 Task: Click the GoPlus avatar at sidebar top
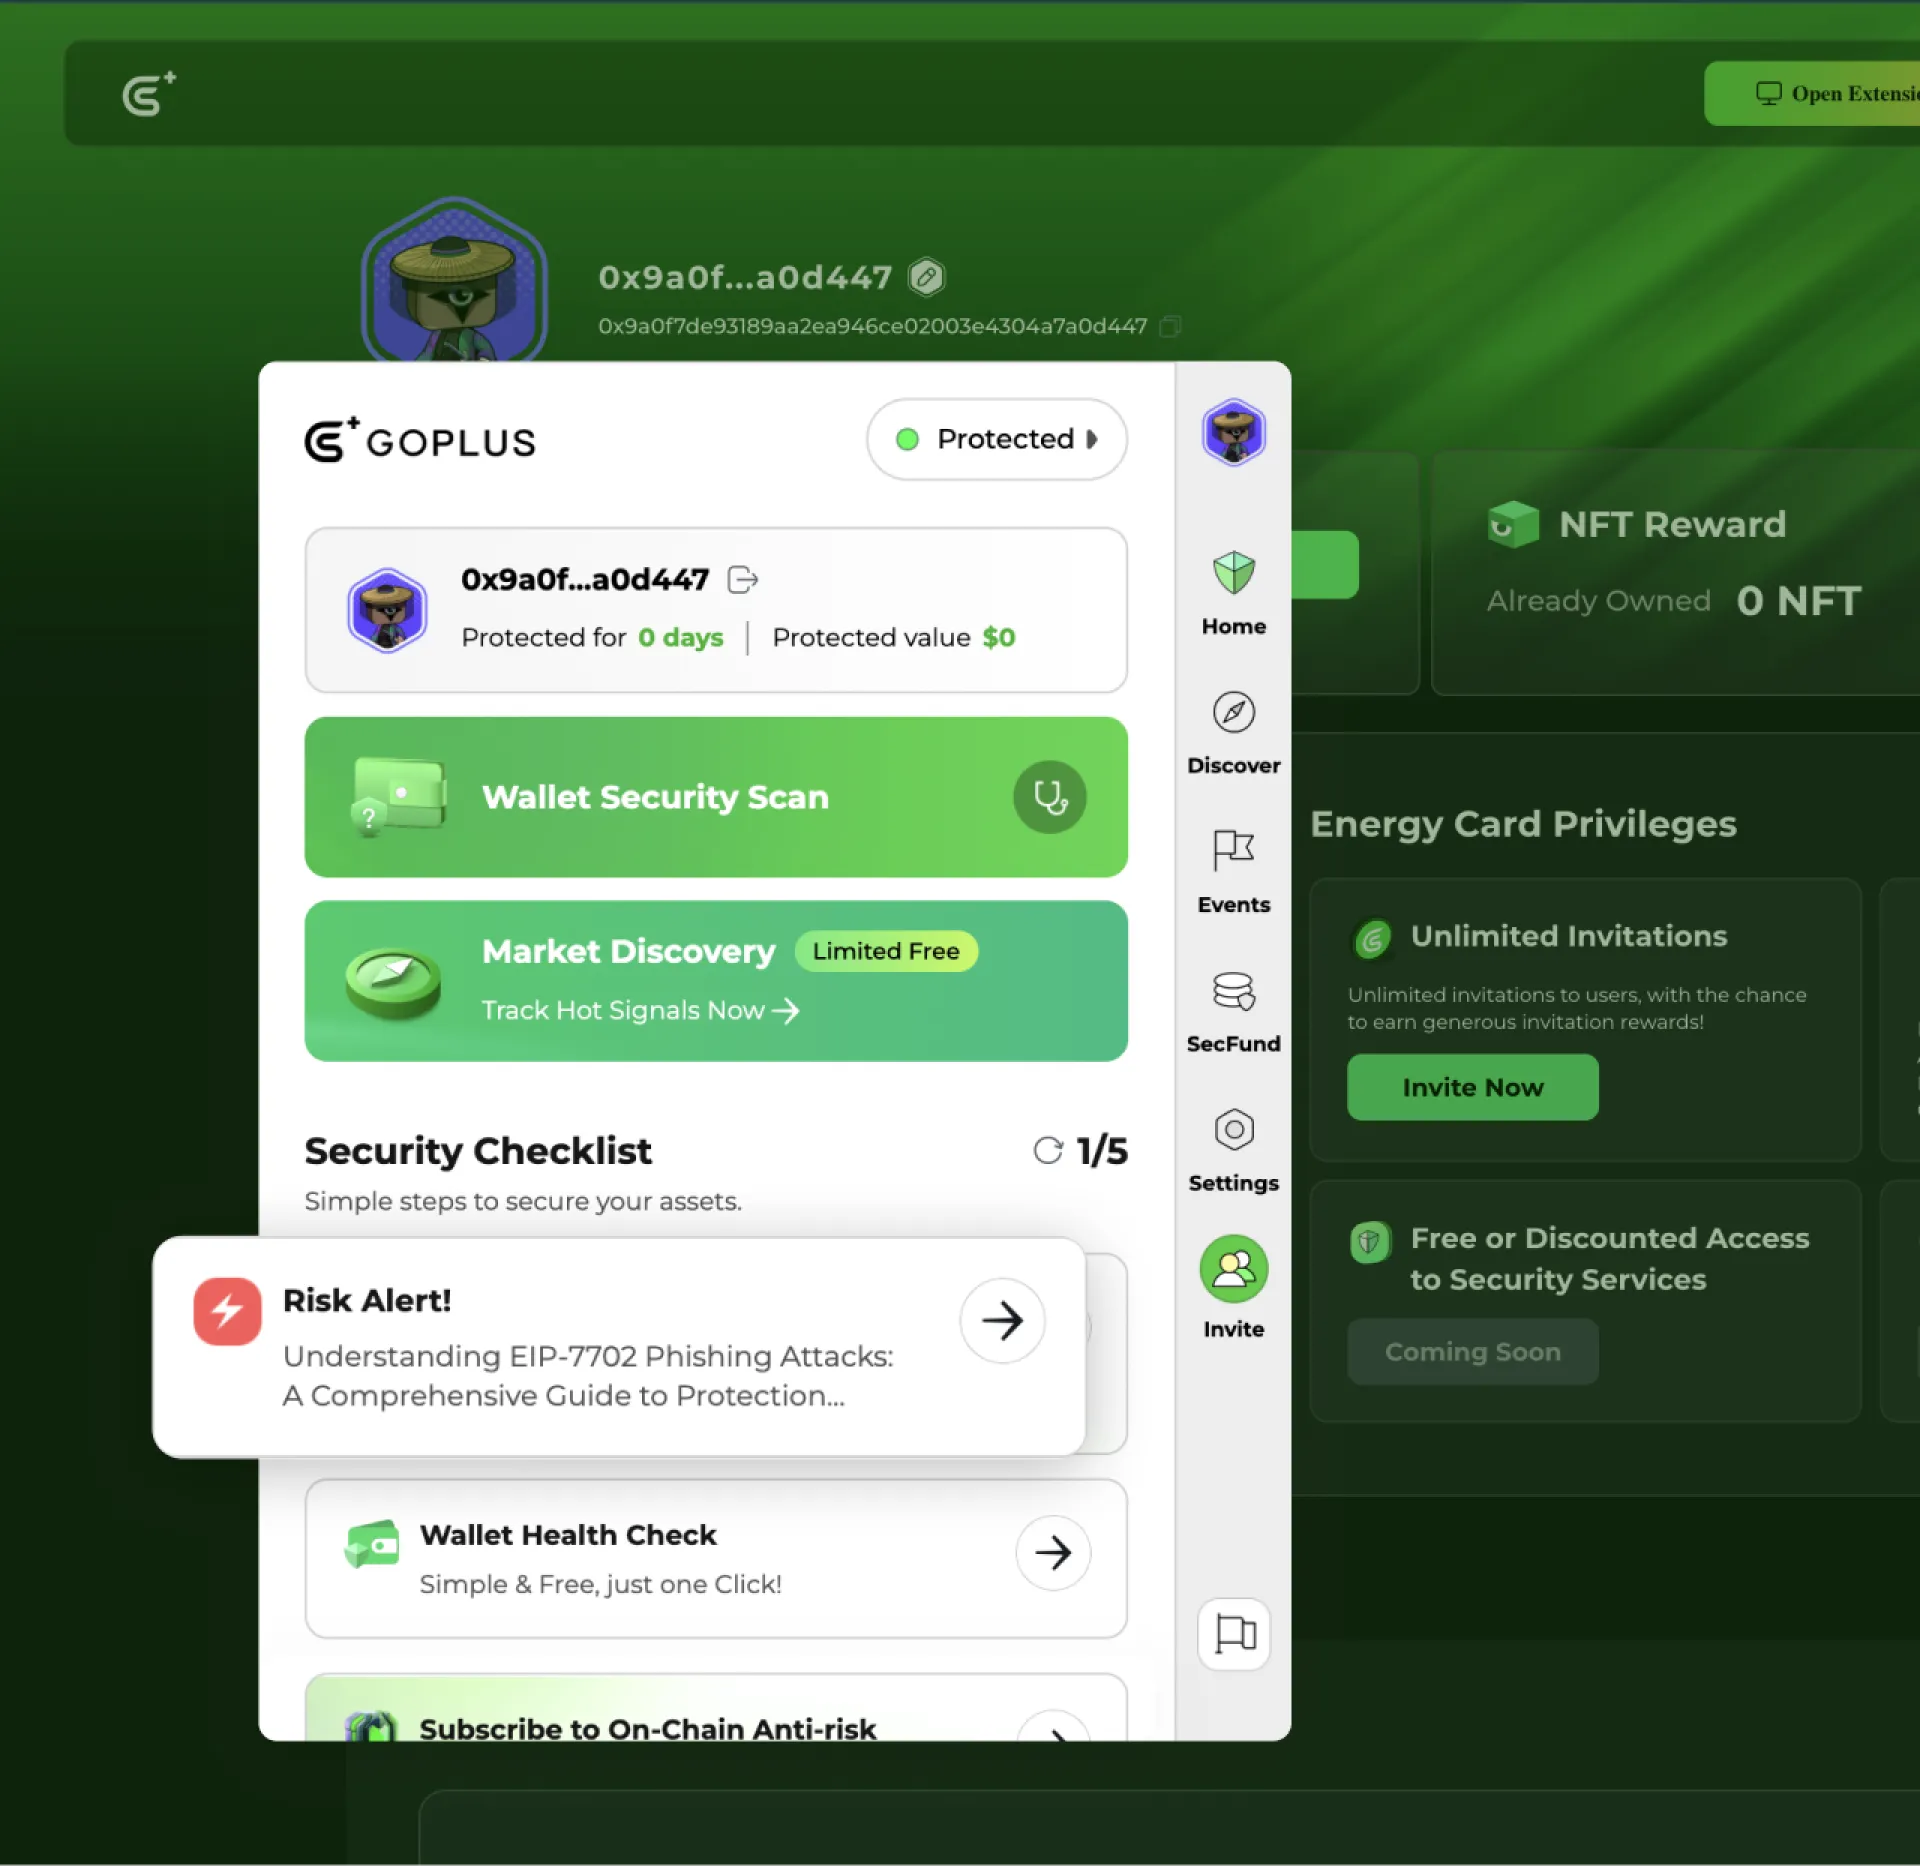pyautogui.click(x=1233, y=432)
